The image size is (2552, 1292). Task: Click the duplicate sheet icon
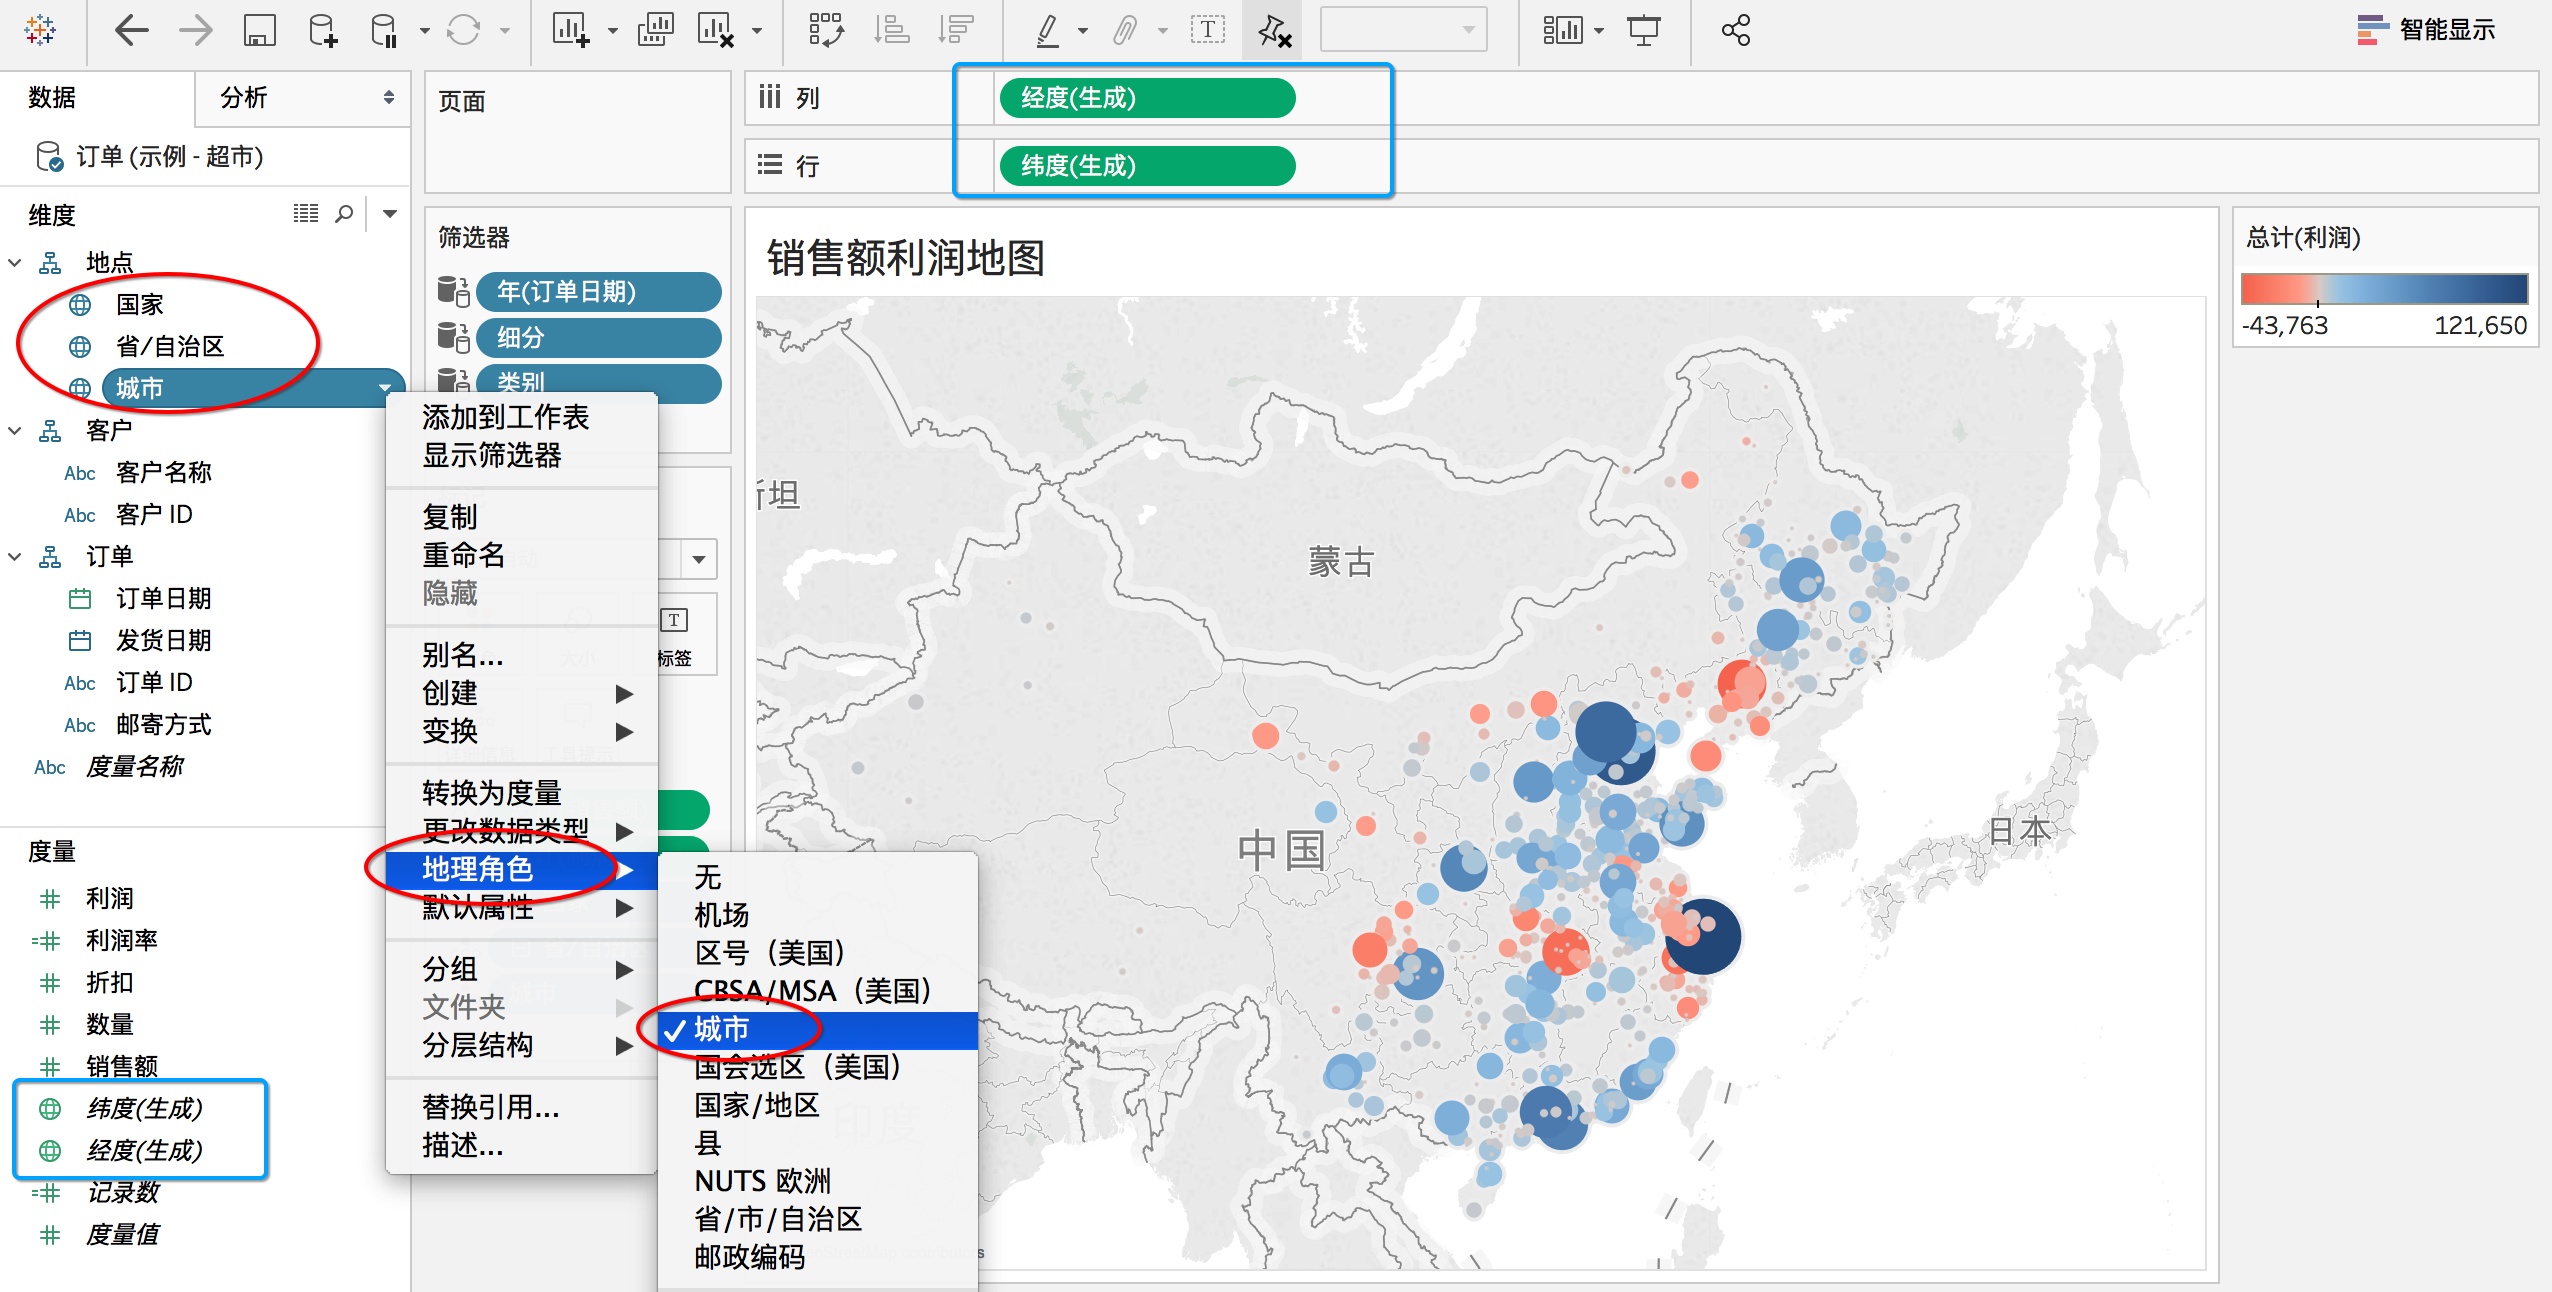[655, 30]
